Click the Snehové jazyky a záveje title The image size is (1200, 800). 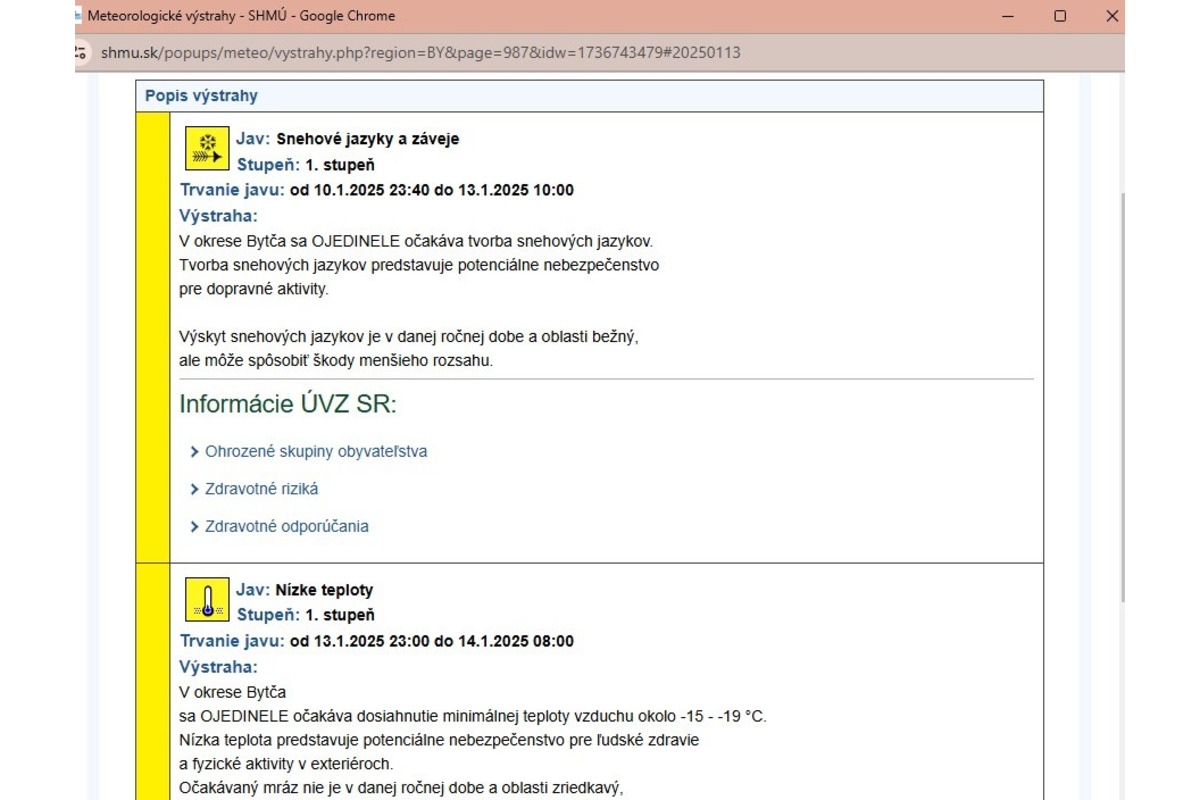[x=367, y=139]
